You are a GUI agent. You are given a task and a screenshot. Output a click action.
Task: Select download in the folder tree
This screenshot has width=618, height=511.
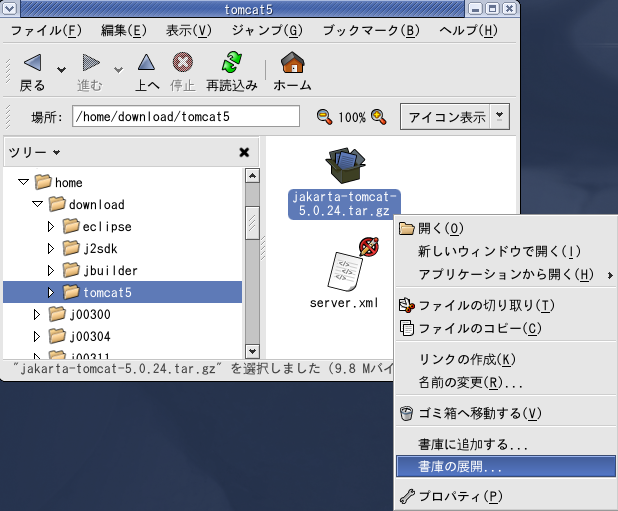(97, 204)
